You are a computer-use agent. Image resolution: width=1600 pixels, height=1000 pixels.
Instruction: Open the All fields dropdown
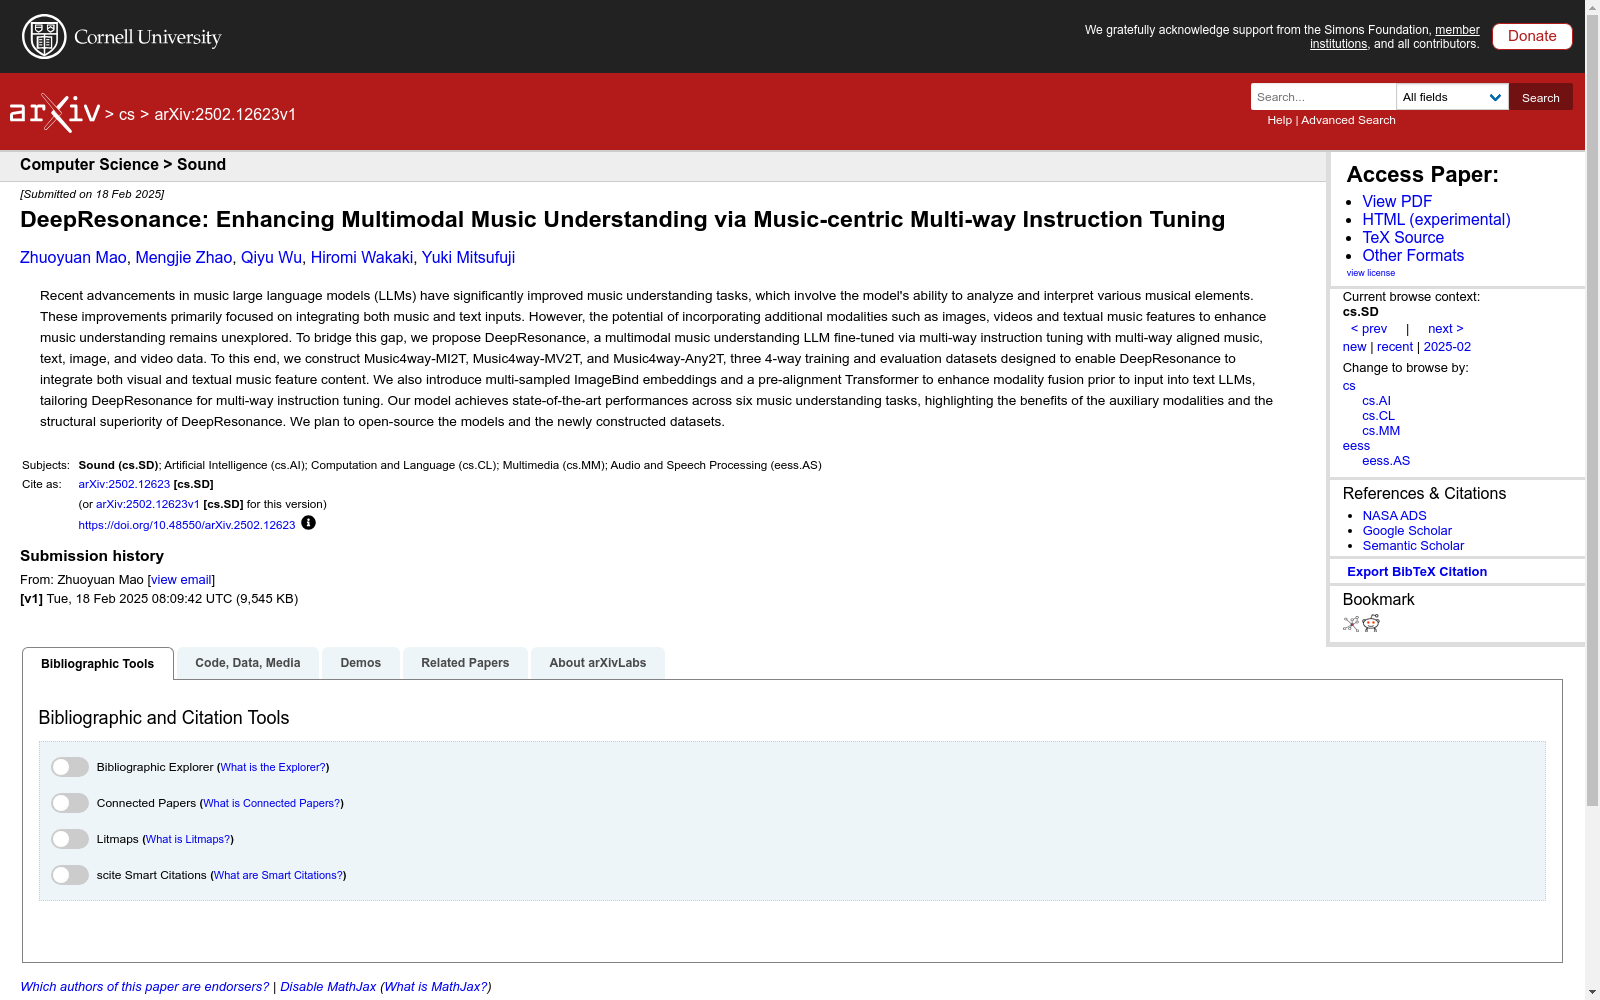tap(1452, 97)
